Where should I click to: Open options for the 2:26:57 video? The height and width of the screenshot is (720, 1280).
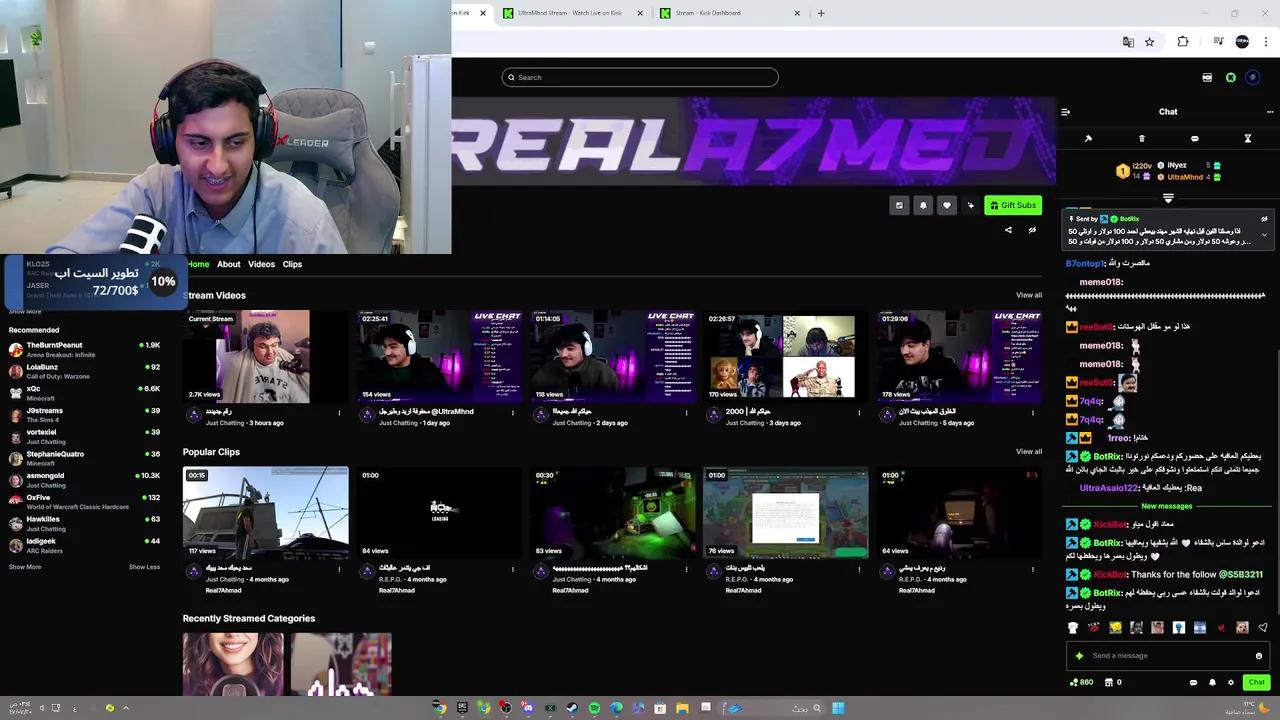pyautogui.click(x=859, y=413)
